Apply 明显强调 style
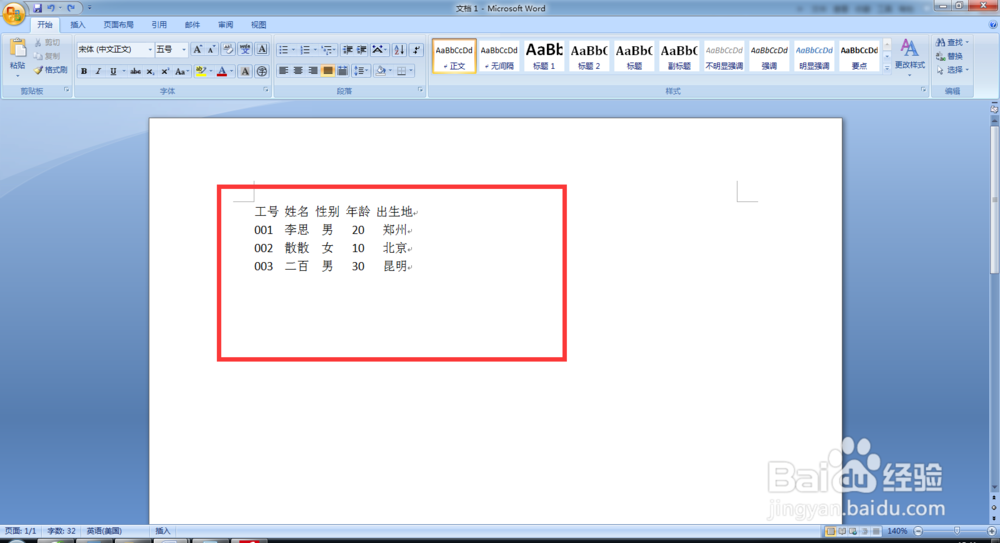 pyautogui.click(x=814, y=56)
